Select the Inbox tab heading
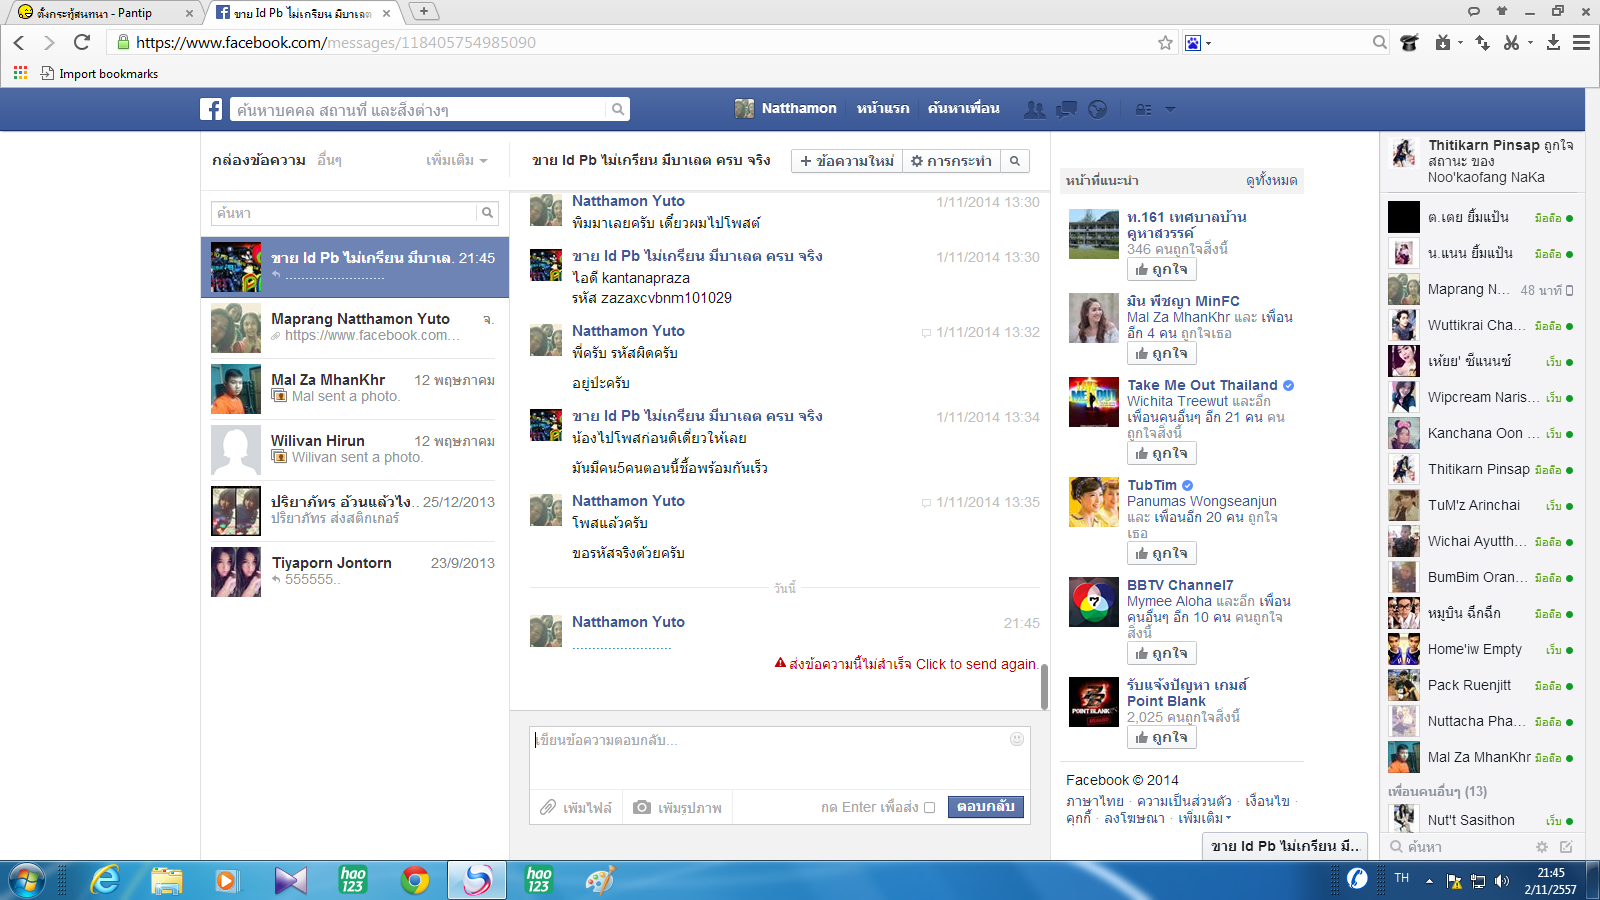The height and width of the screenshot is (900, 1600). tap(259, 160)
